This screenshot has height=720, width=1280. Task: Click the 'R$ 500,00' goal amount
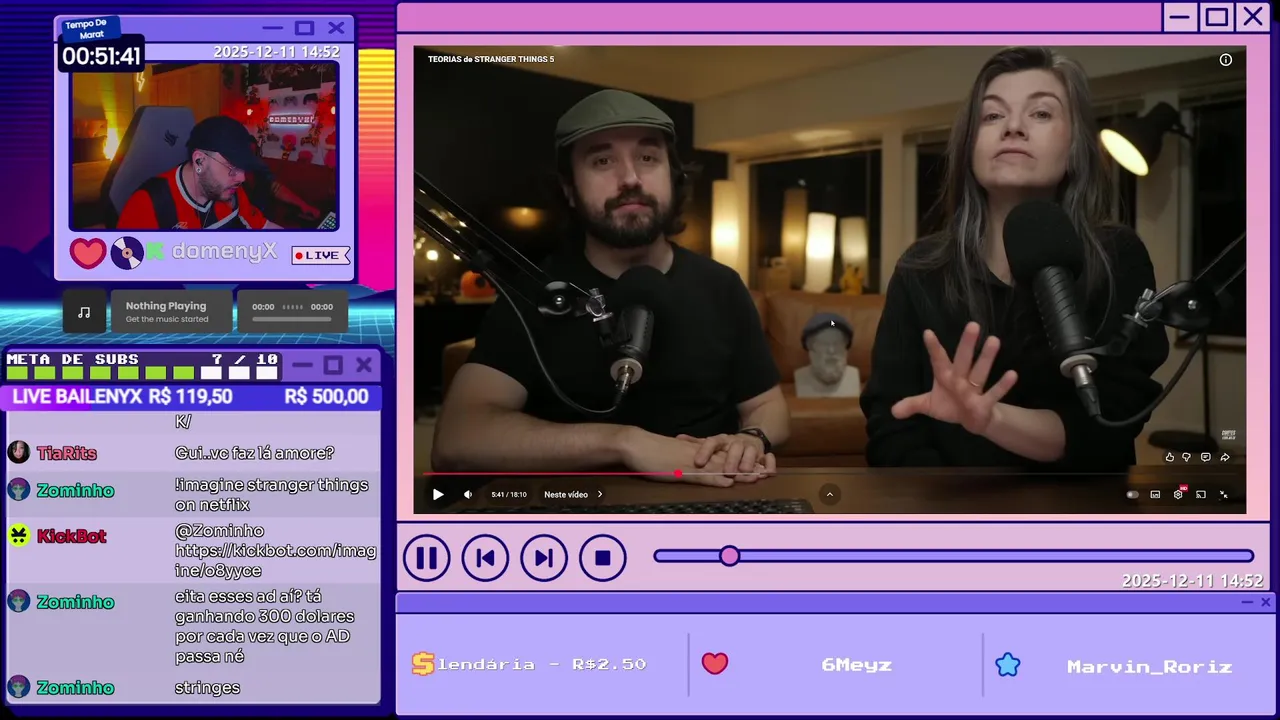(x=326, y=397)
